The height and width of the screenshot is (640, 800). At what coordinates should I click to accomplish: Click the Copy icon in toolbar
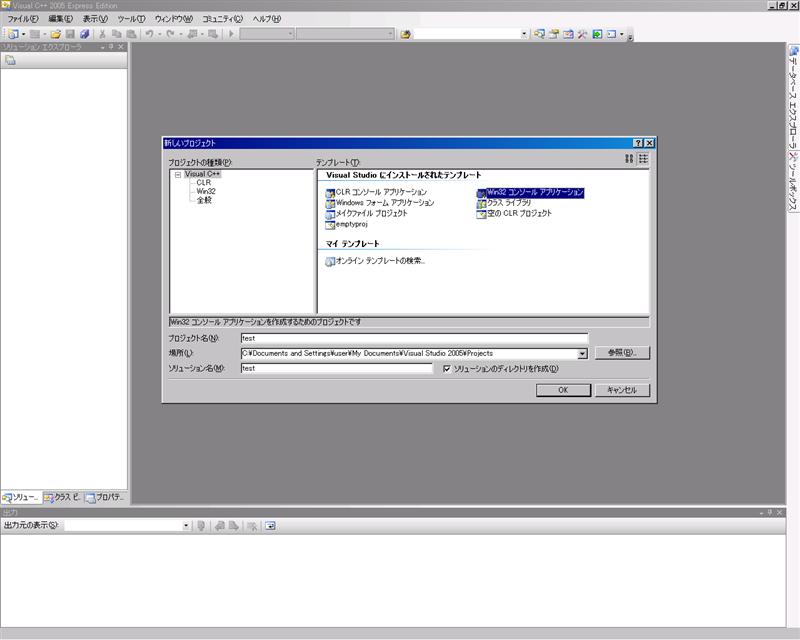117,34
